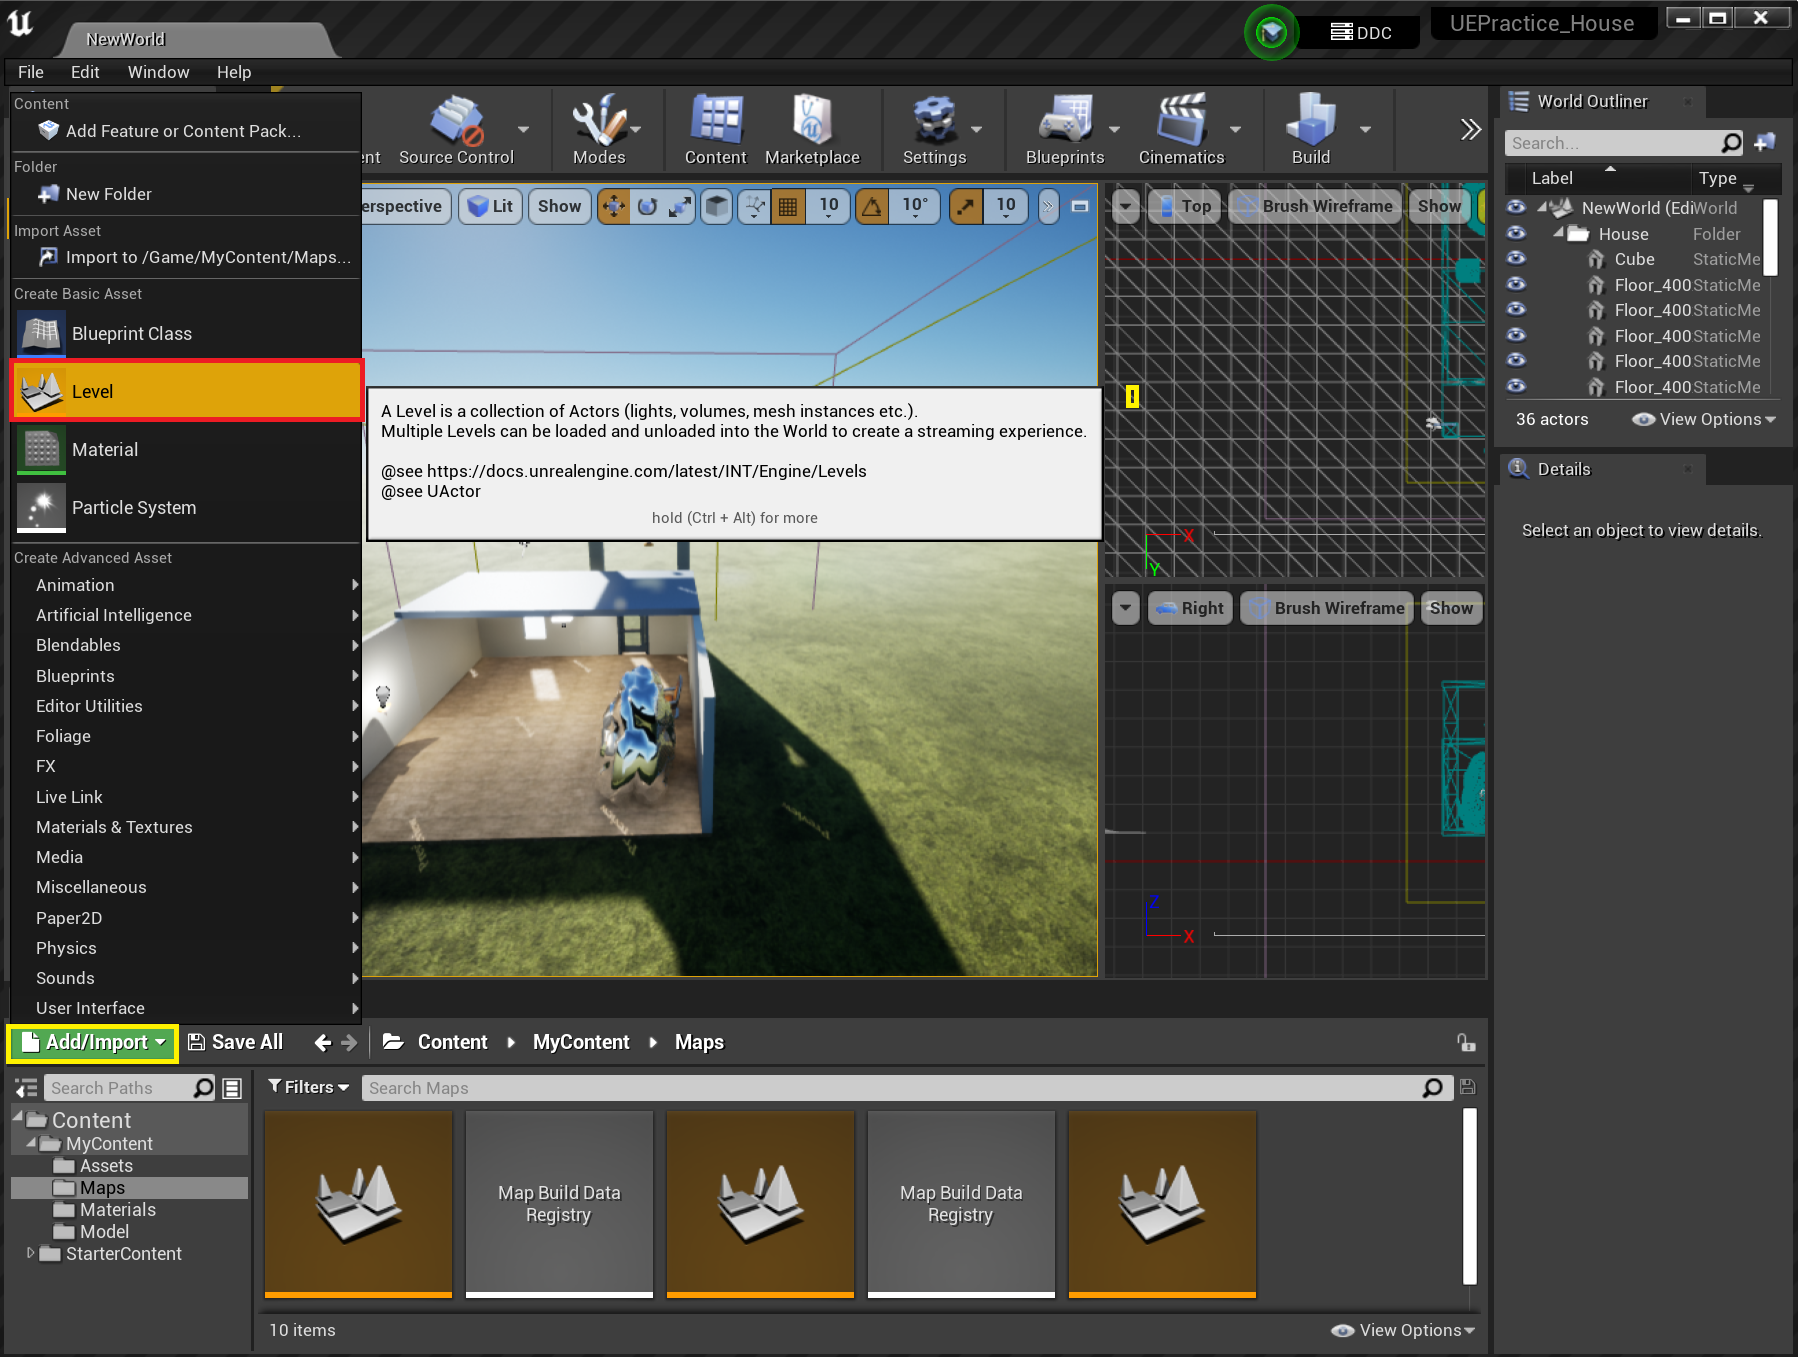Open the Add/Import dropdown

tap(93, 1043)
